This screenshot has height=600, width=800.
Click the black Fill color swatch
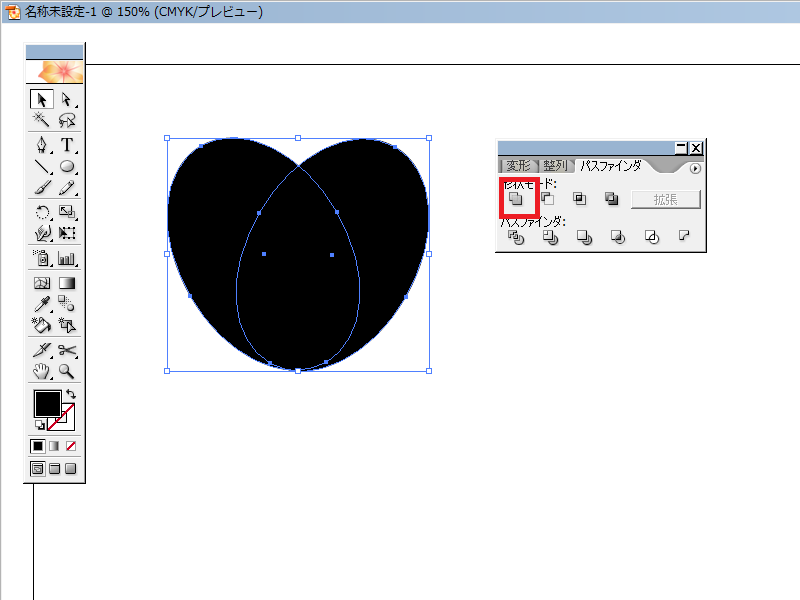tap(47, 404)
